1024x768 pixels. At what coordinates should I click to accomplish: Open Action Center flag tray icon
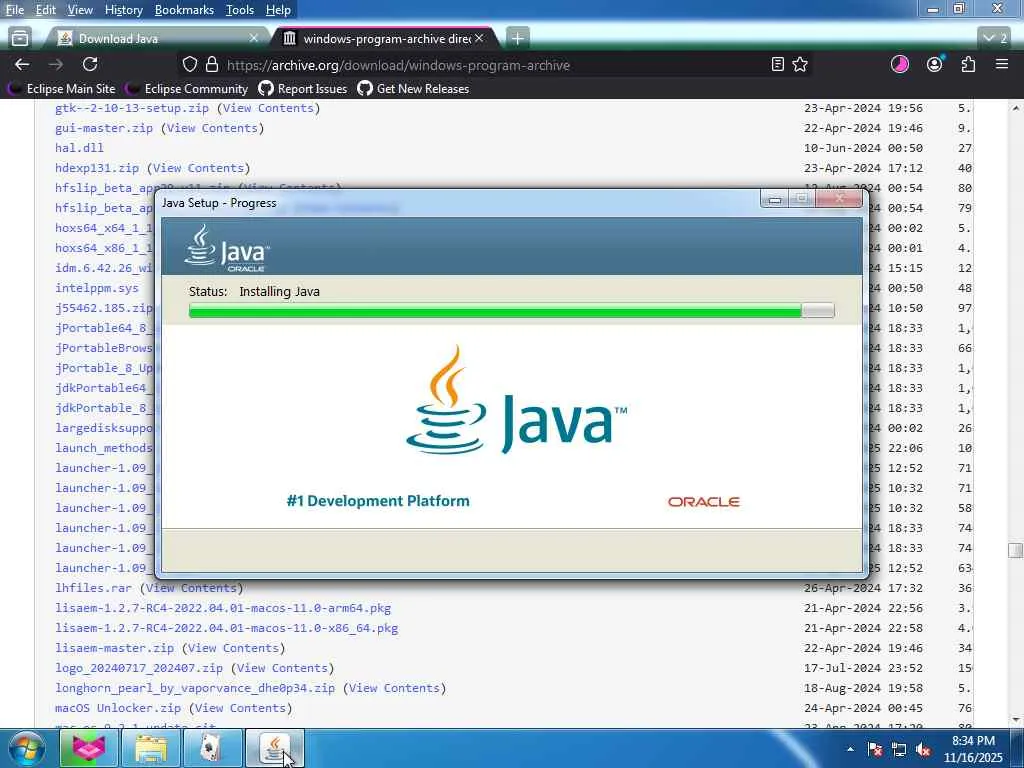[x=874, y=750]
